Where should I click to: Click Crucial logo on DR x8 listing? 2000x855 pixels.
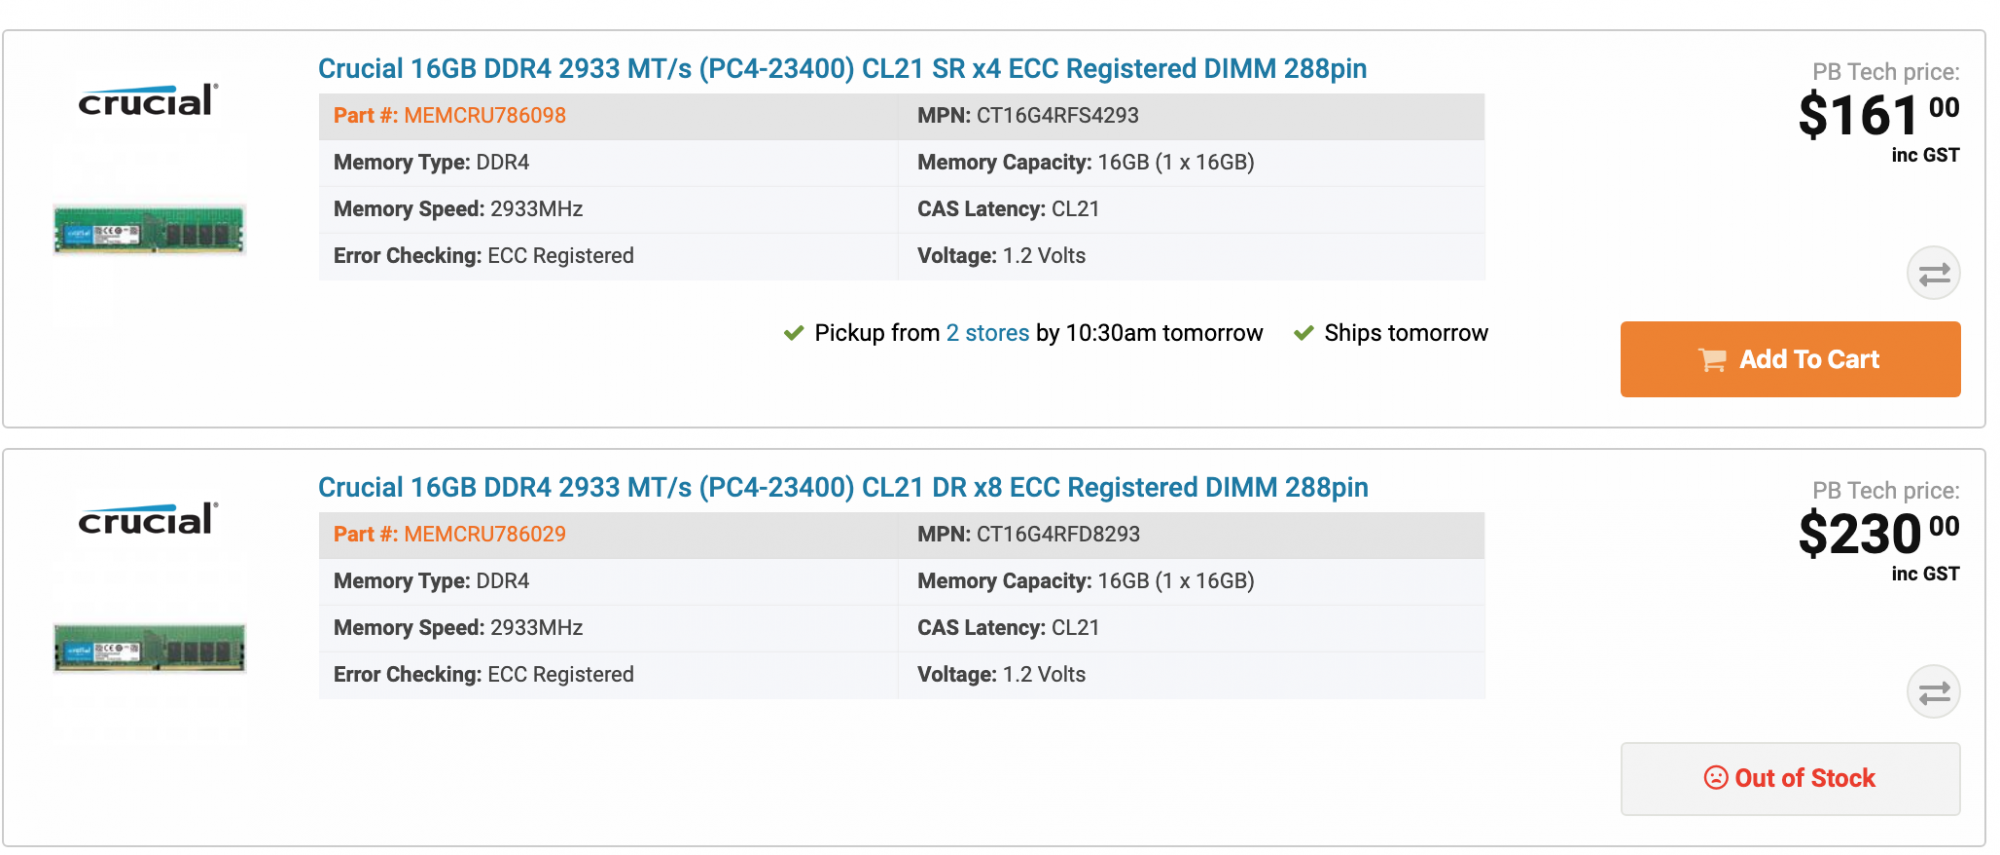pos(148,519)
